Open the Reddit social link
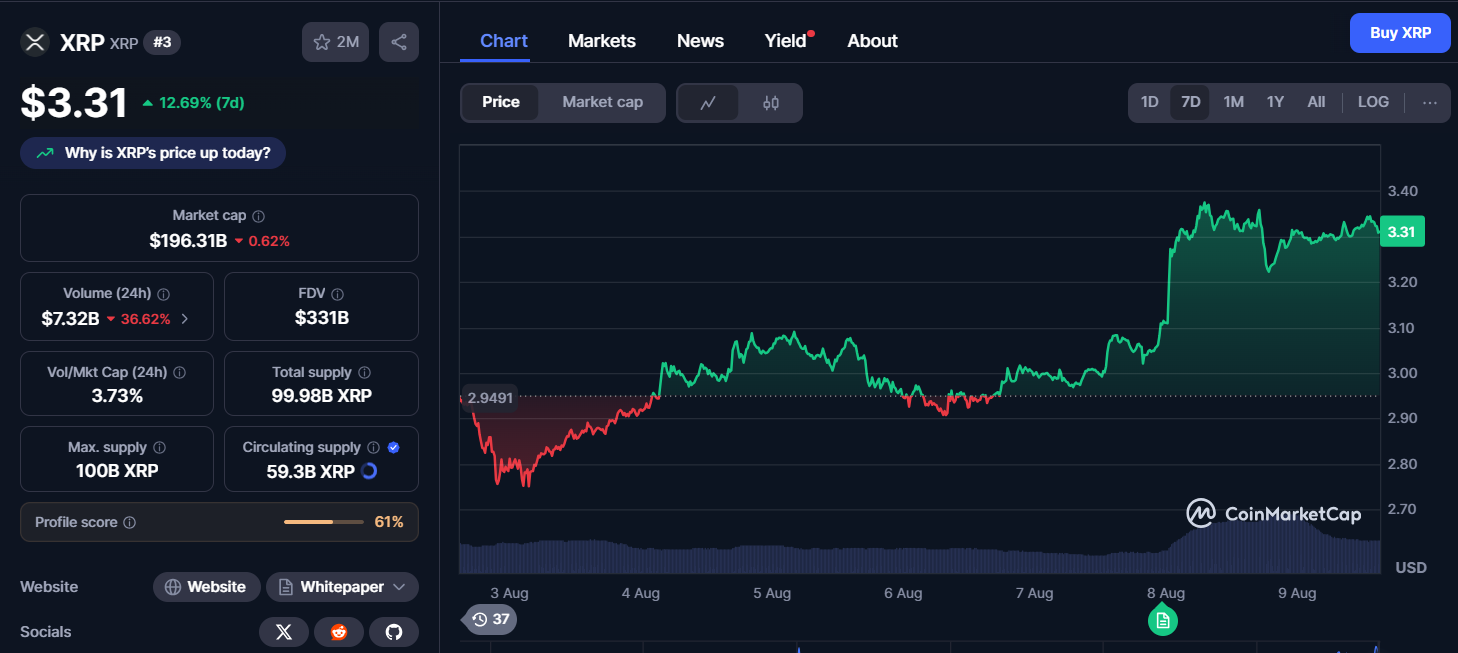The image size is (1458, 653). (339, 632)
